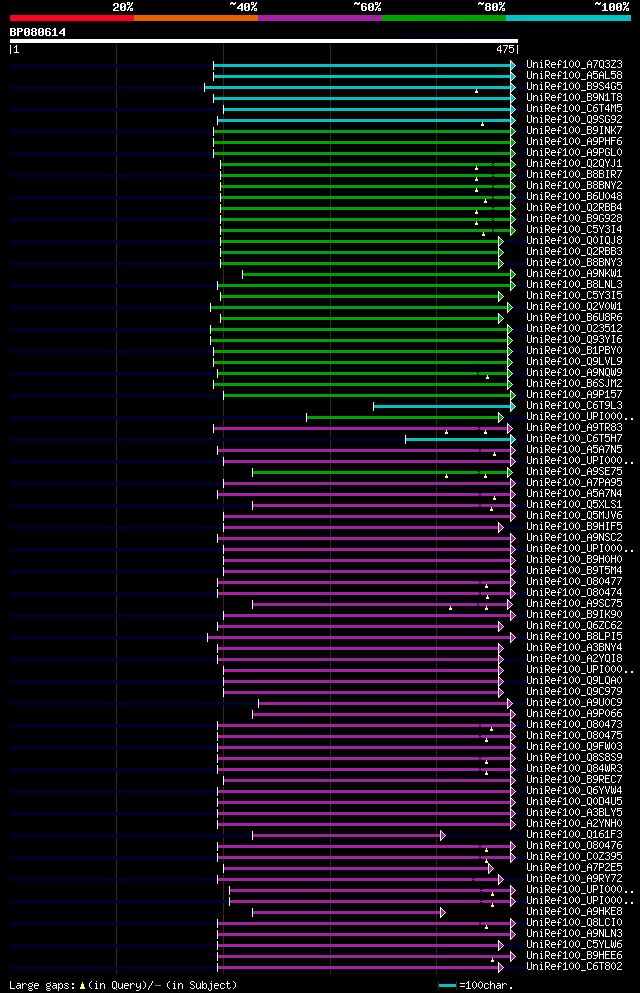The height and width of the screenshot is (993, 640).
Task: Select hit UniRef100_A9NSC2
Action: [x=574, y=538]
